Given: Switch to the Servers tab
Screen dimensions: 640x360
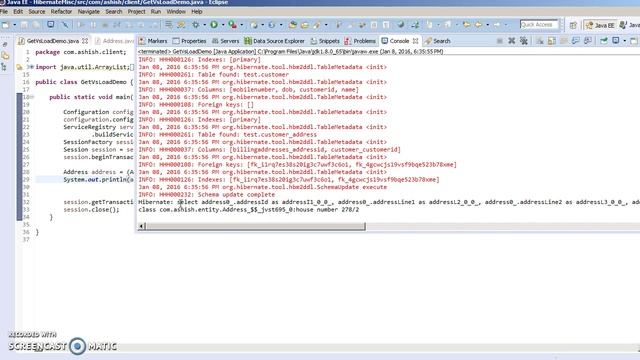Looking at the screenshot, I should tap(225, 41).
